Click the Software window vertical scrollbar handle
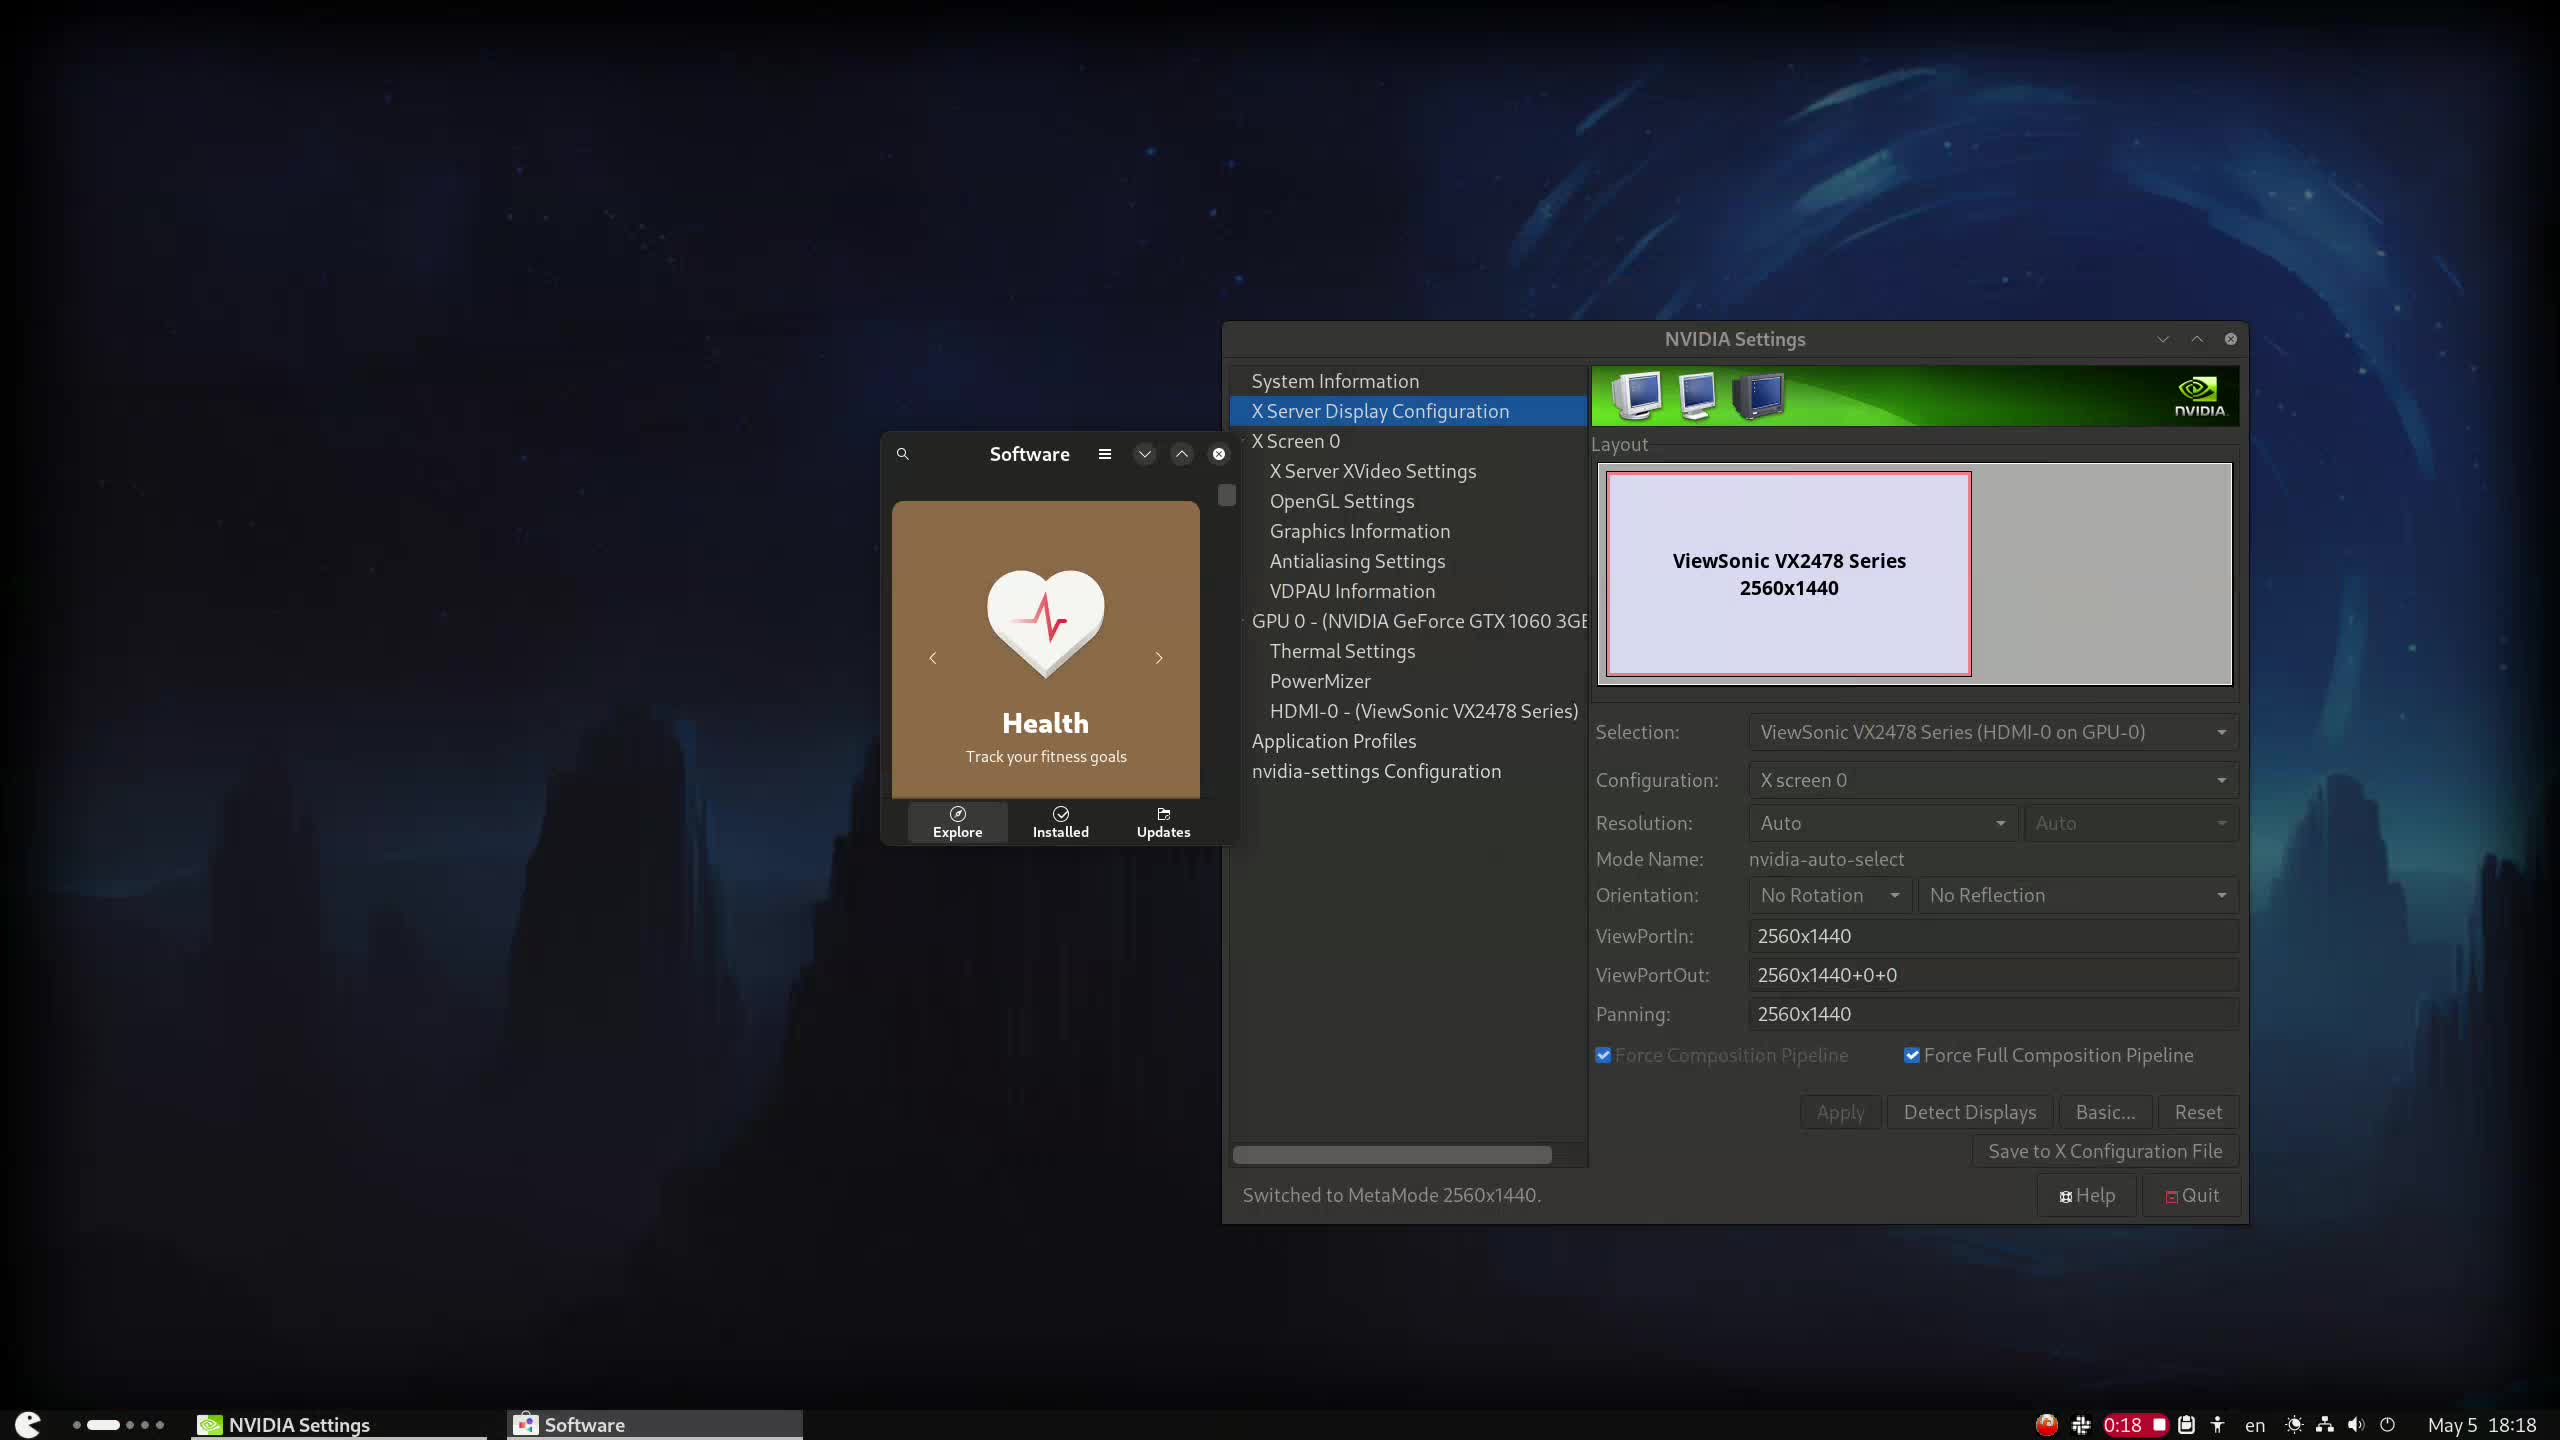The image size is (2560, 1440). pos(1227,495)
